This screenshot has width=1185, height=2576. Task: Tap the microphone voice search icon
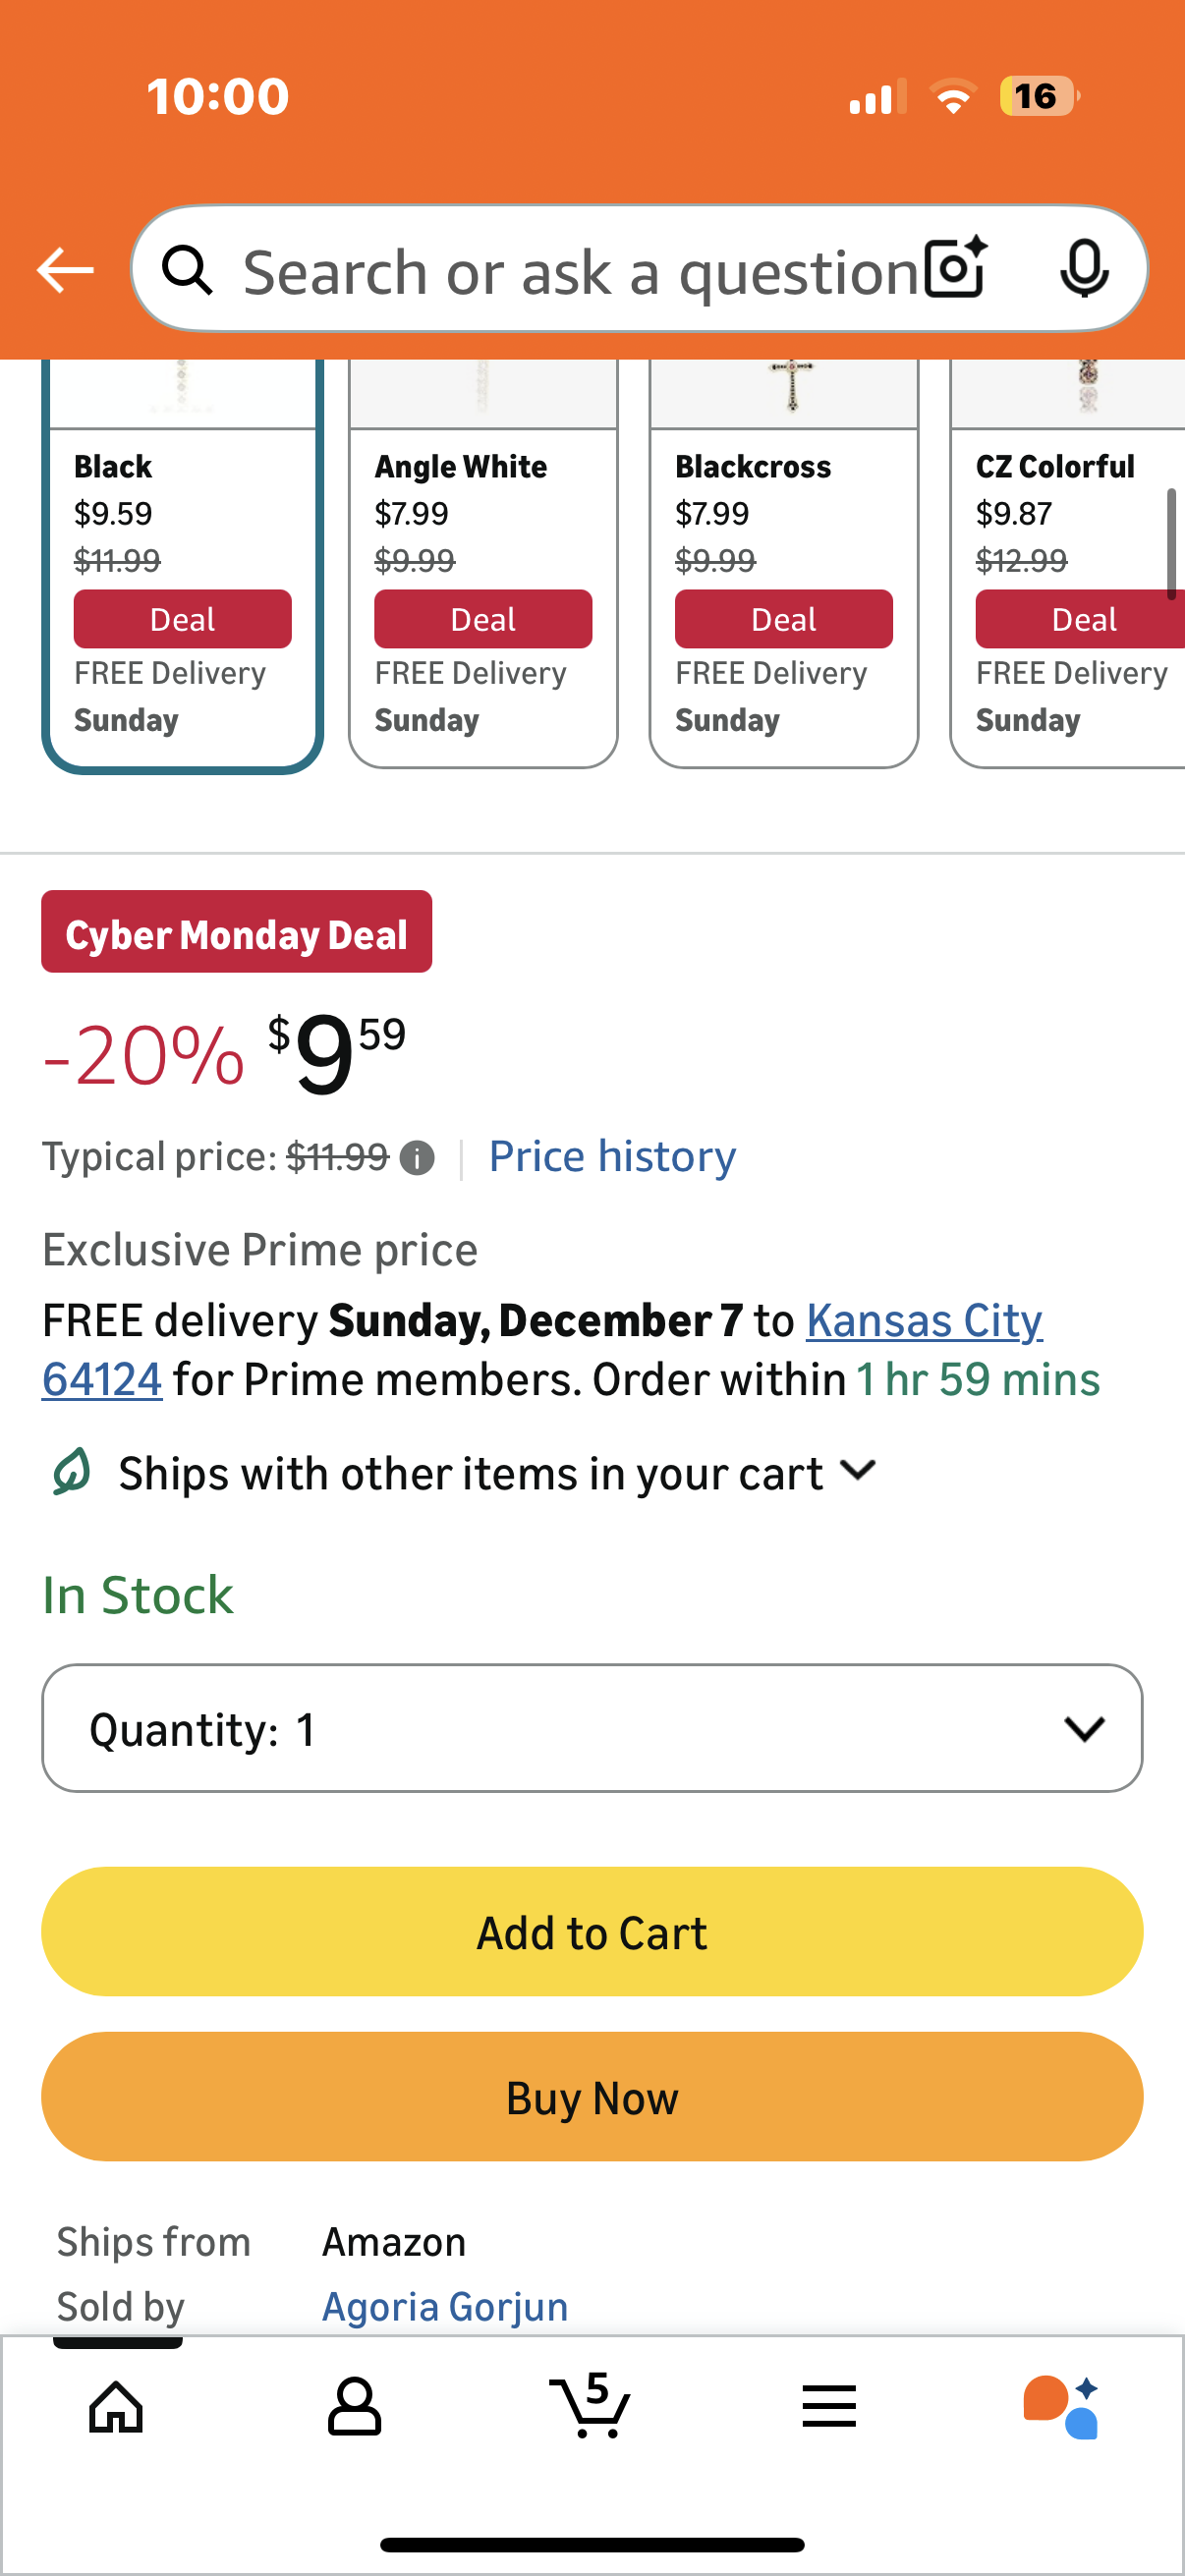point(1084,269)
